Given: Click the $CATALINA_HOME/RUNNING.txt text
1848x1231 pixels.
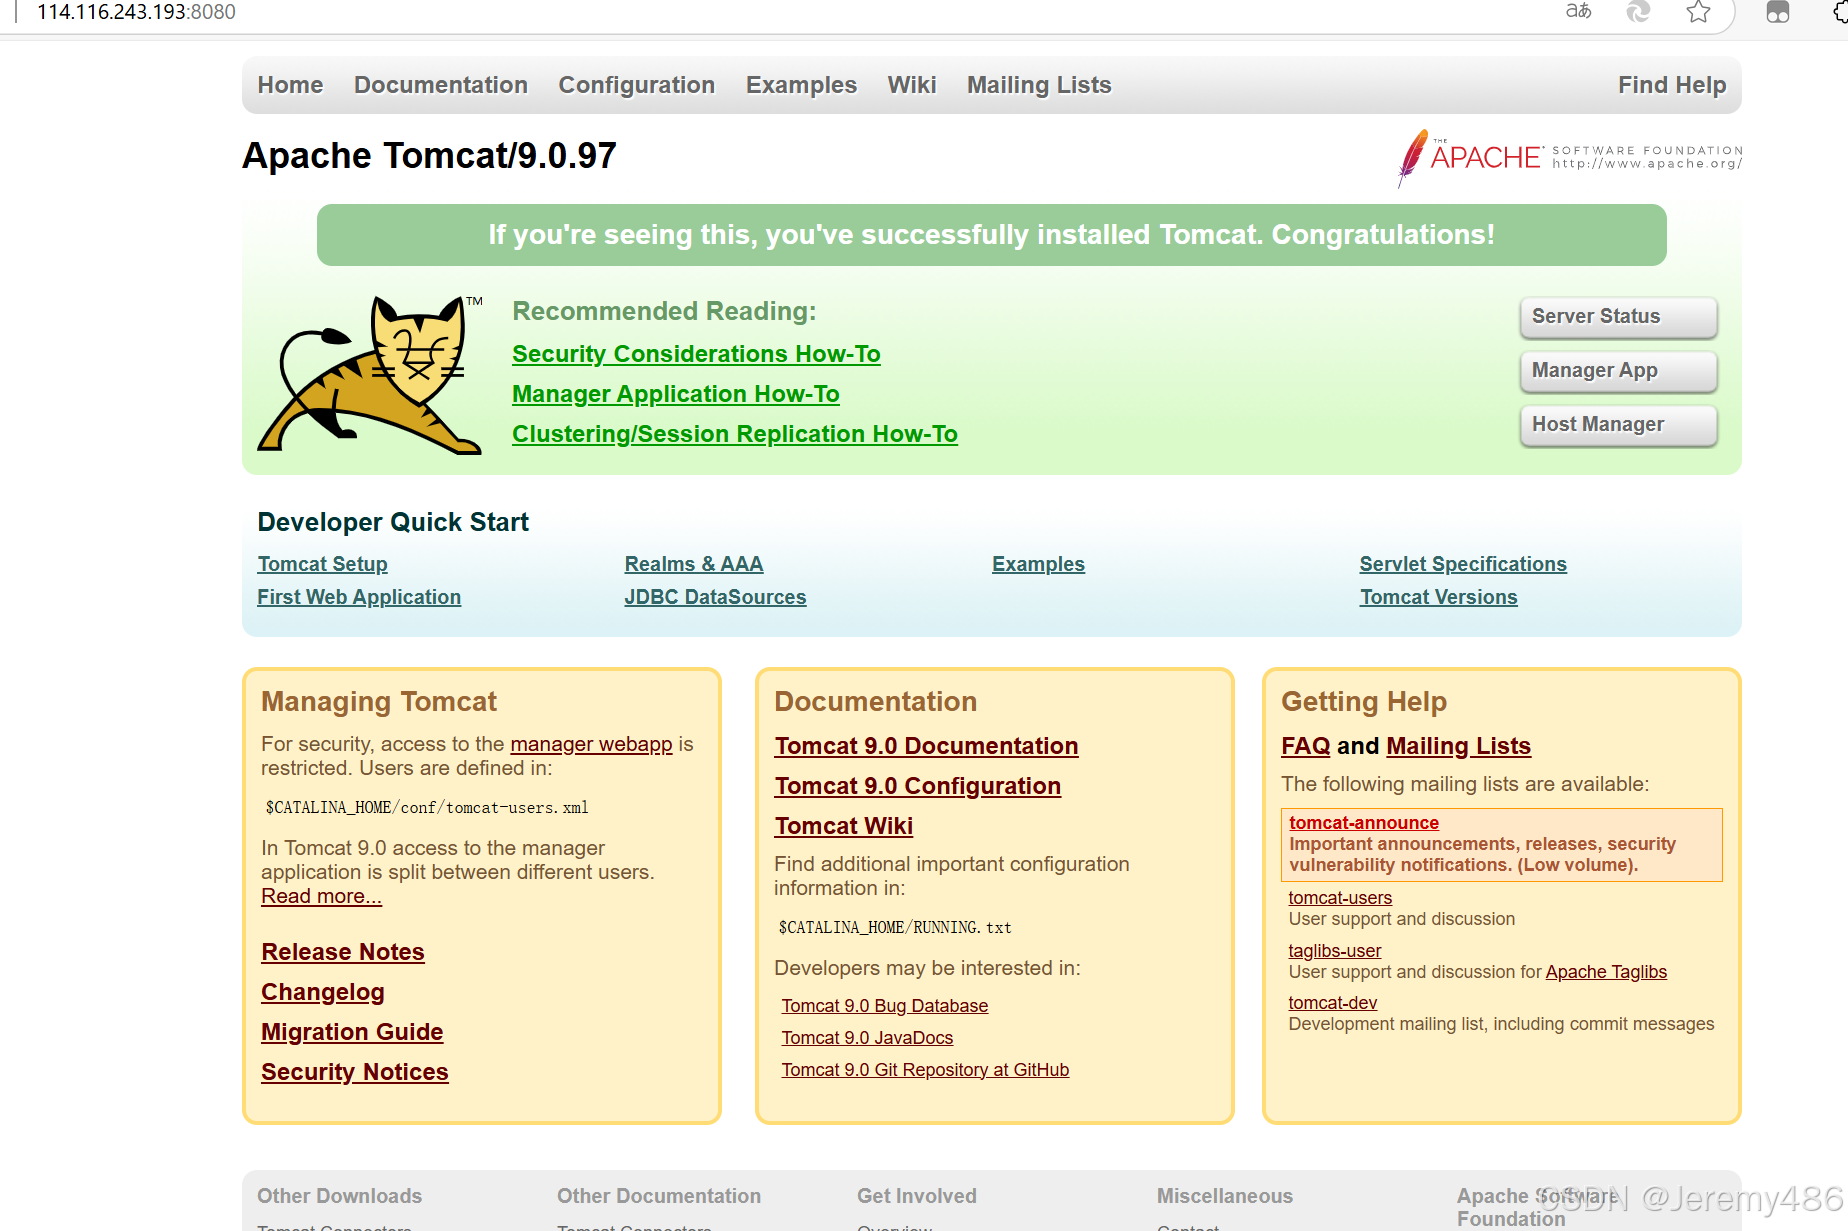Looking at the screenshot, I should (x=895, y=927).
